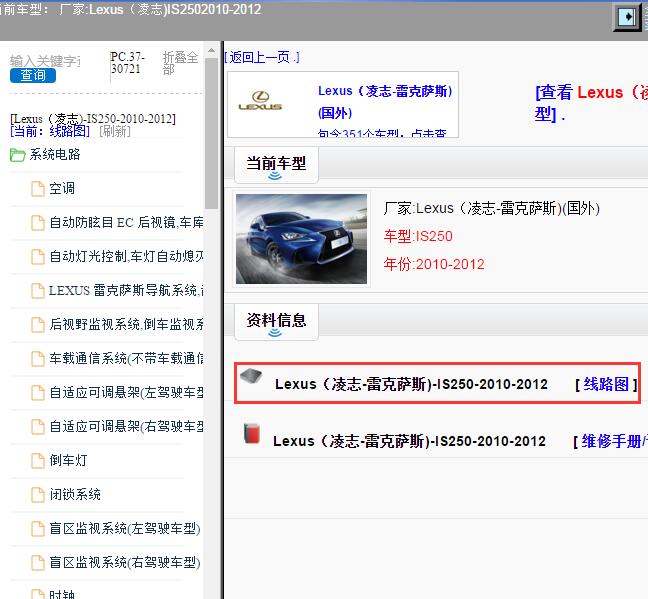Click document icon beside 后视野监视系统

(x=38, y=325)
